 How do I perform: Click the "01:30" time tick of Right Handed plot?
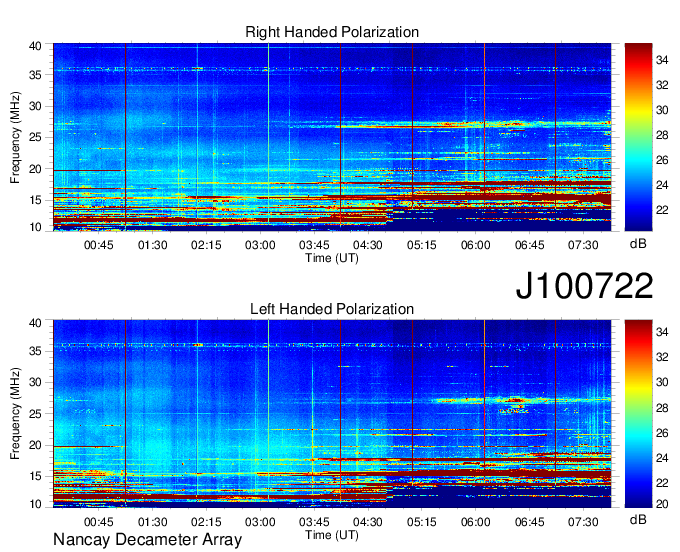point(153,245)
